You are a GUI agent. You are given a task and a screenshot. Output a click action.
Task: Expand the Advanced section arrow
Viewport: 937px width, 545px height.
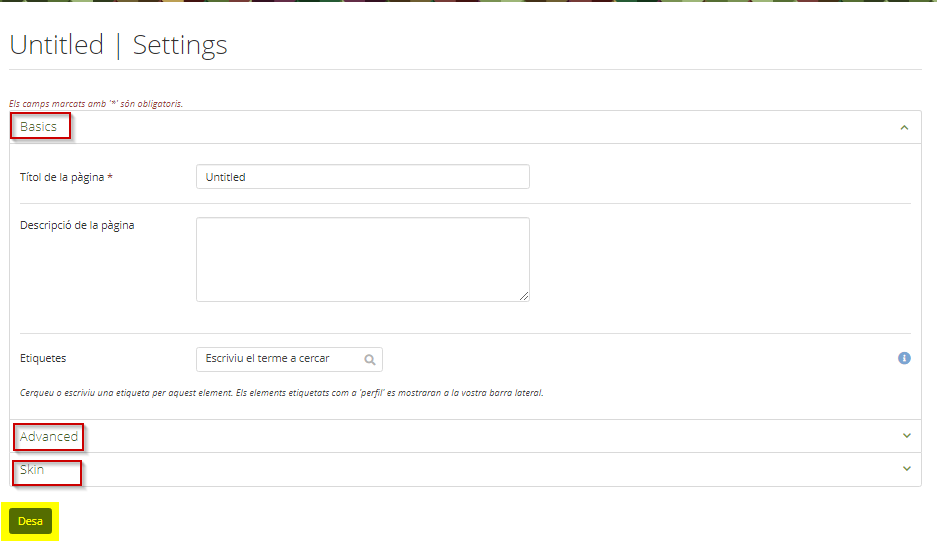click(x=907, y=436)
